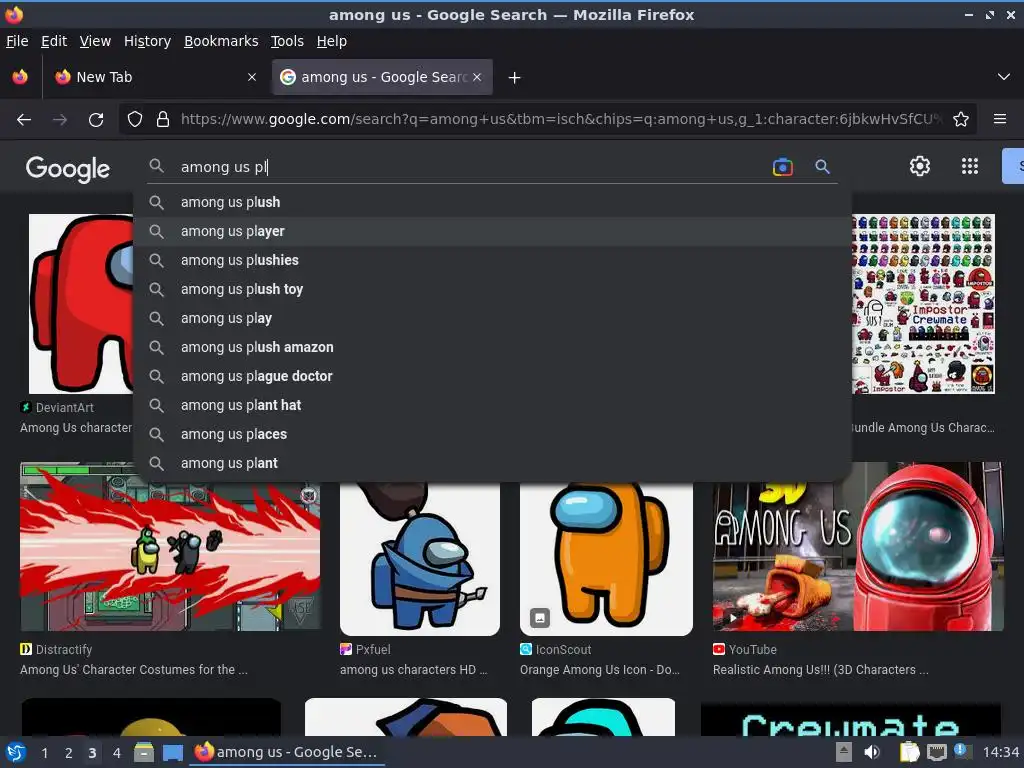Choose suggestion among us plant hat
The height and width of the screenshot is (768, 1024).
(x=492, y=405)
